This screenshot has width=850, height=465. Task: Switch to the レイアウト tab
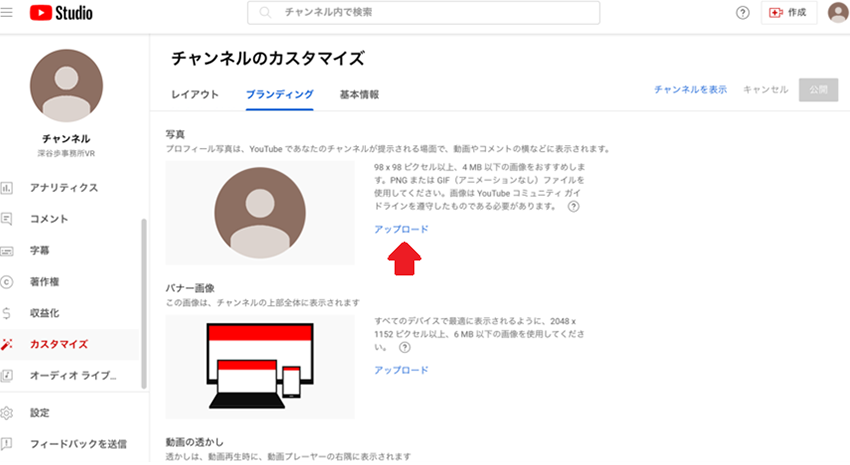pos(195,94)
